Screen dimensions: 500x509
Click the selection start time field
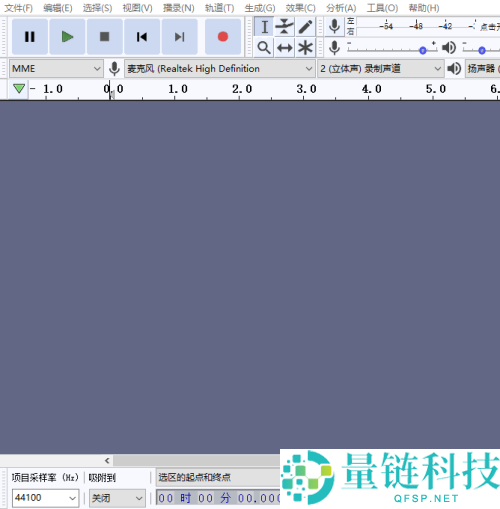(x=218, y=498)
